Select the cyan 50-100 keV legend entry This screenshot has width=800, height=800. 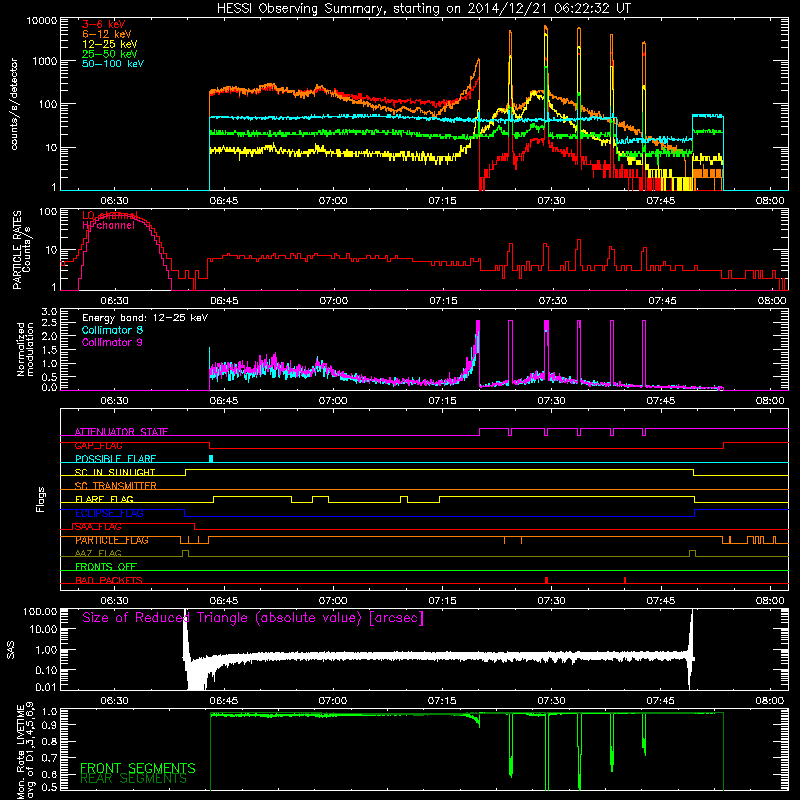pyautogui.click(x=113, y=64)
